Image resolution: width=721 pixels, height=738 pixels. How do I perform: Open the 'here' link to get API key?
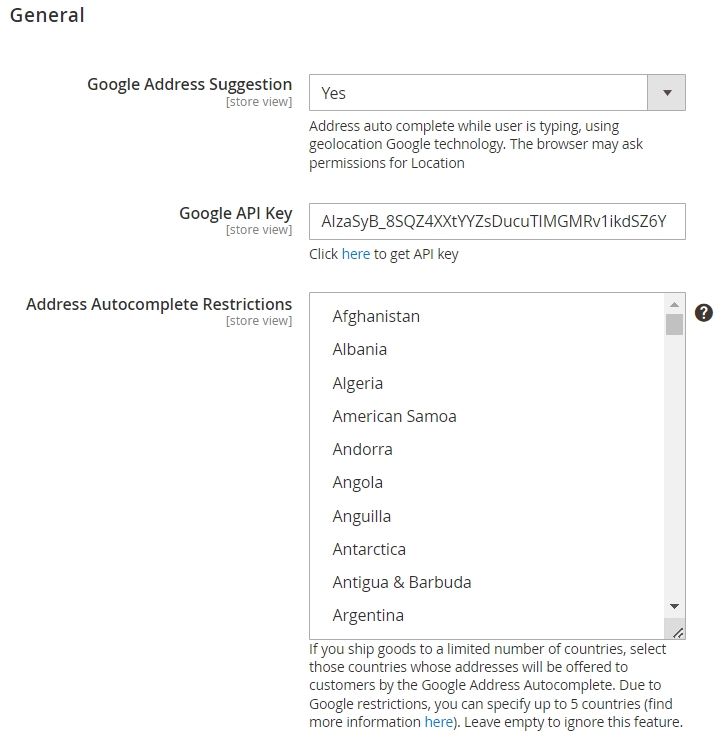tap(356, 254)
